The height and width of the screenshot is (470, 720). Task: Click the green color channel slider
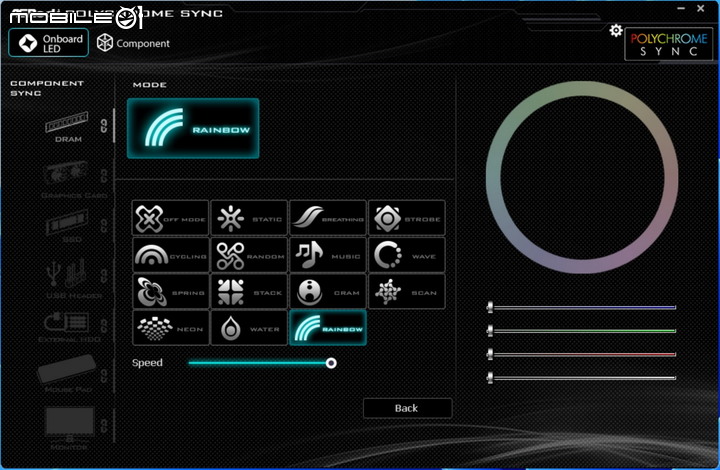(x=581, y=330)
